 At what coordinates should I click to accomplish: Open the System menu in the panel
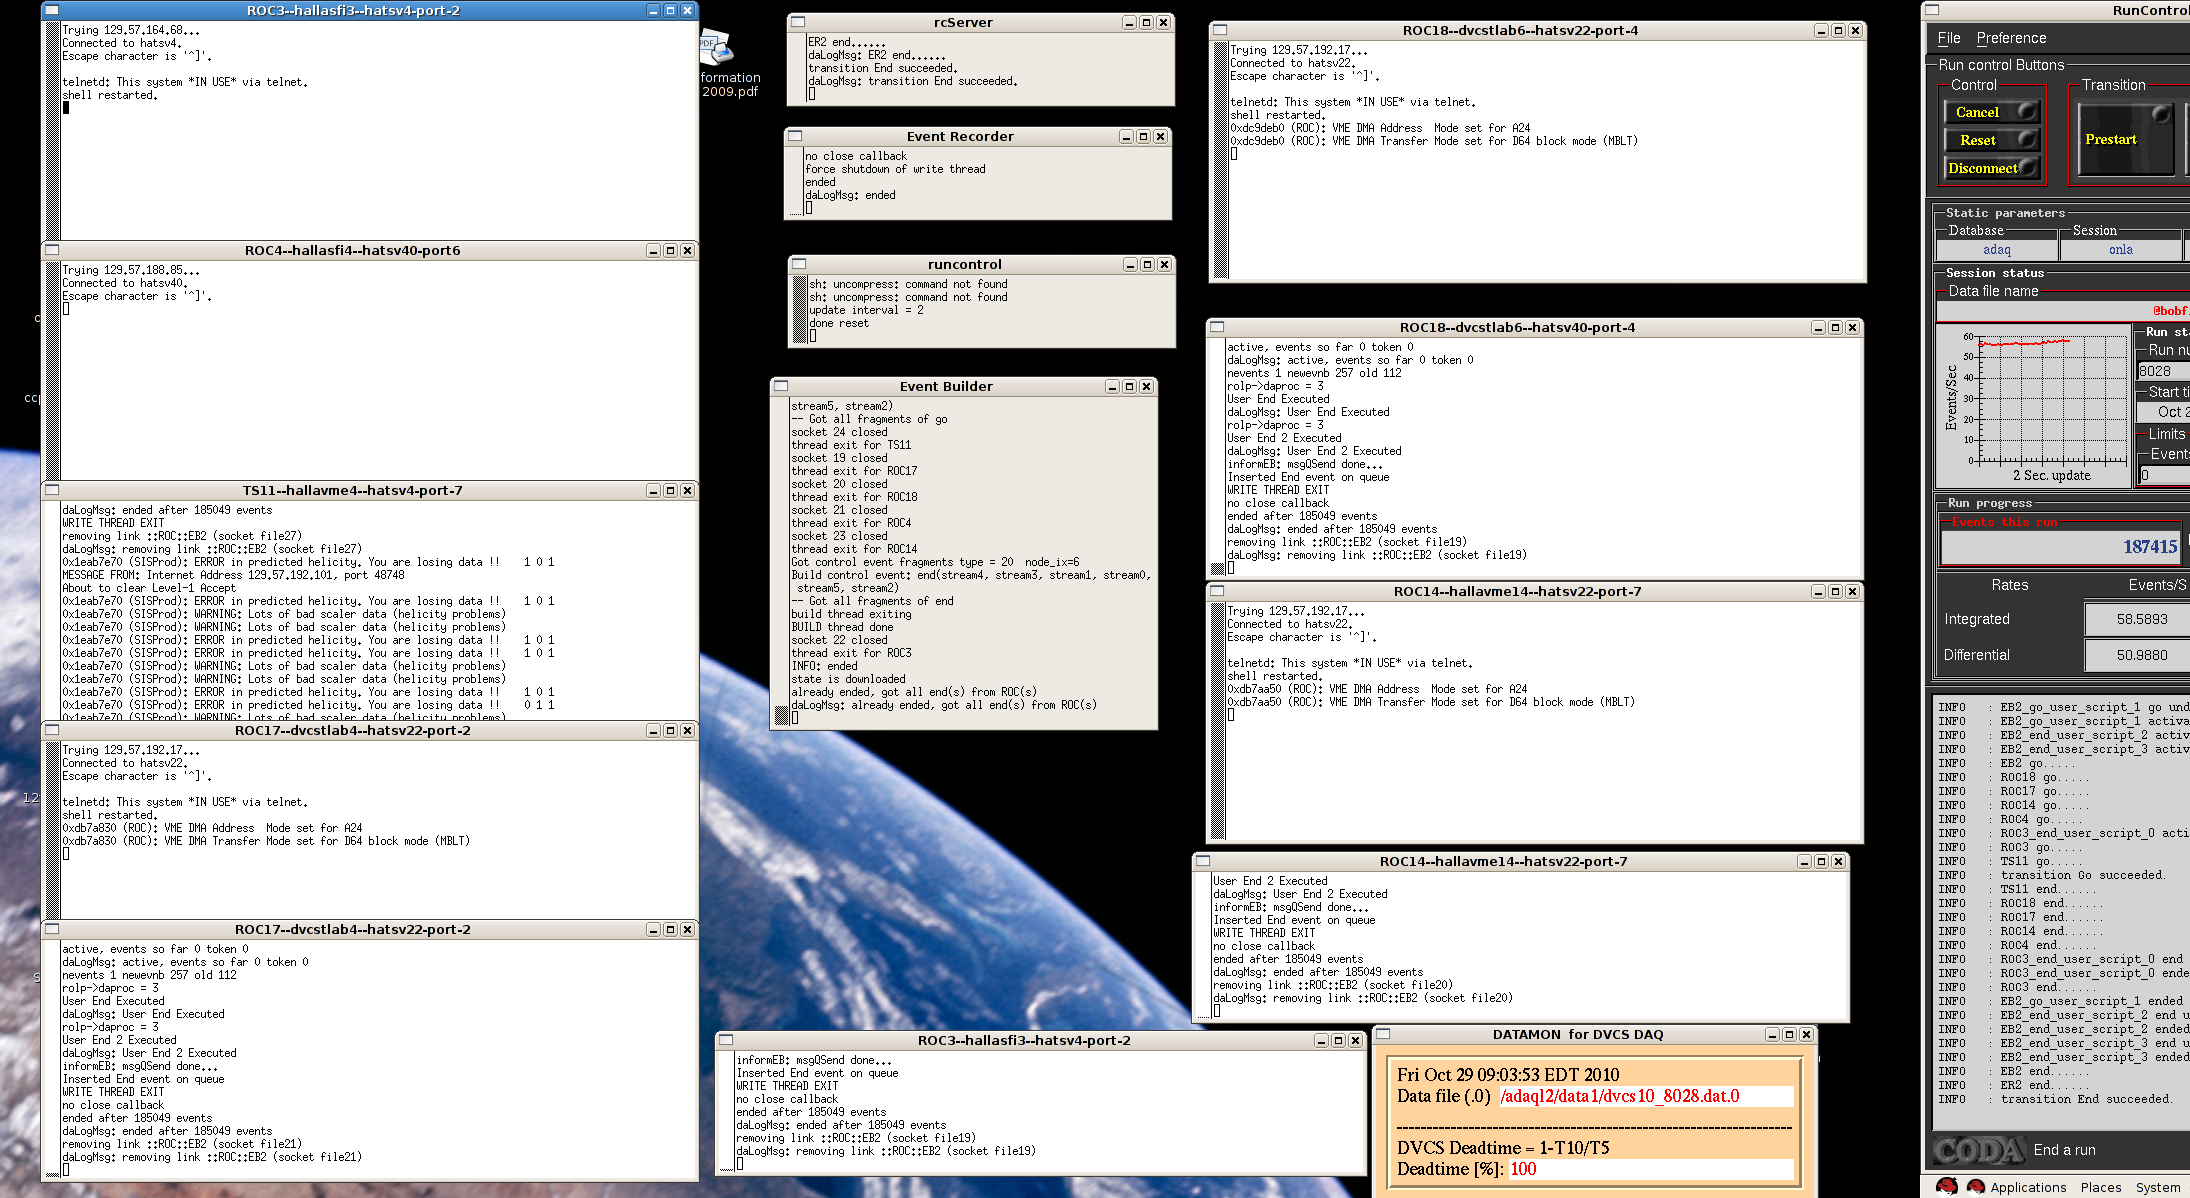tap(2158, 1187)
